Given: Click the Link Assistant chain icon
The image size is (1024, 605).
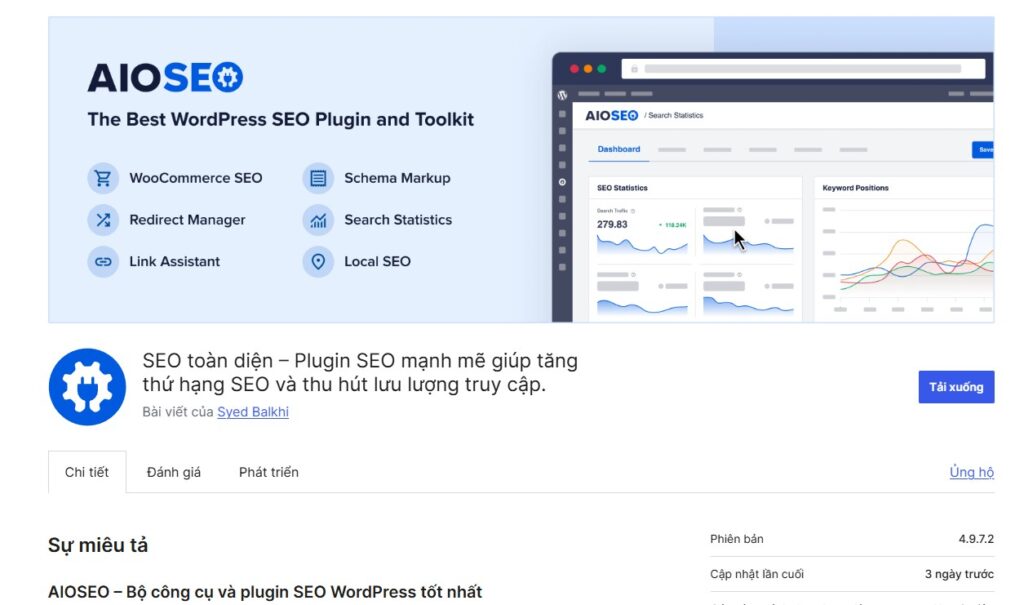Looking at the screenshot, I should point(103,262).
